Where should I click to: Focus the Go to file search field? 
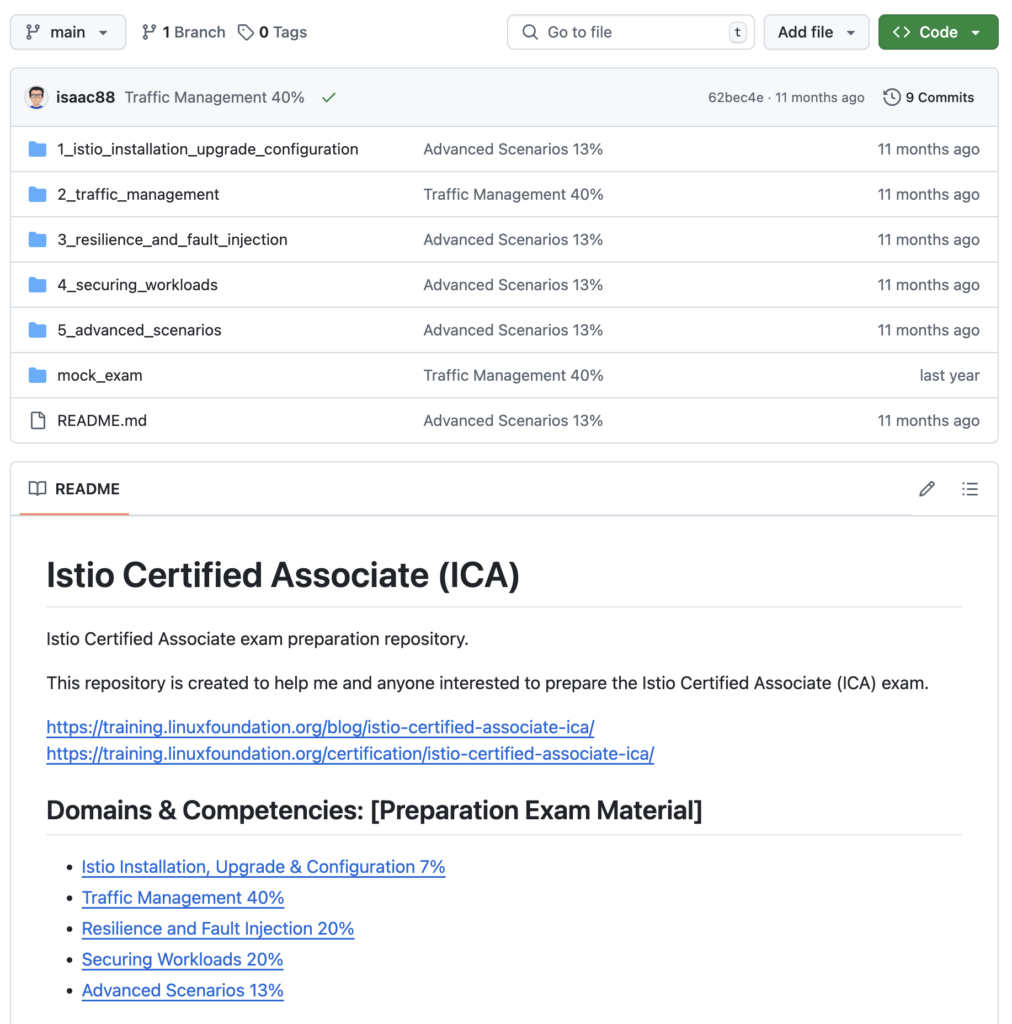[631, 32]
